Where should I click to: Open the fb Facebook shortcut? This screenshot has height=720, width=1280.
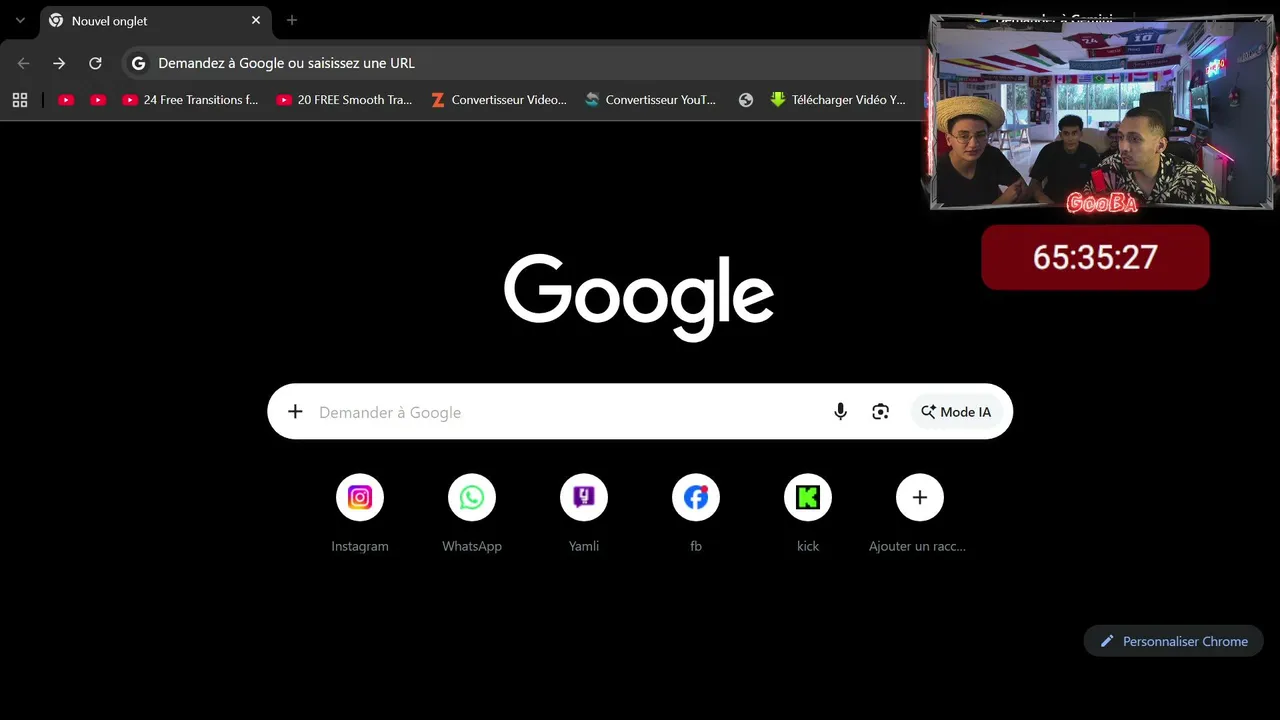696,512
